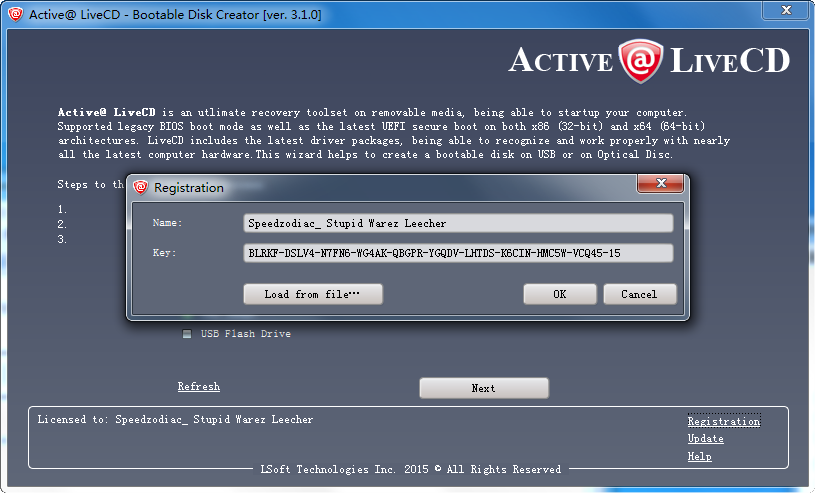Open the Update link

pyautogui.click(x=705, y=439)
